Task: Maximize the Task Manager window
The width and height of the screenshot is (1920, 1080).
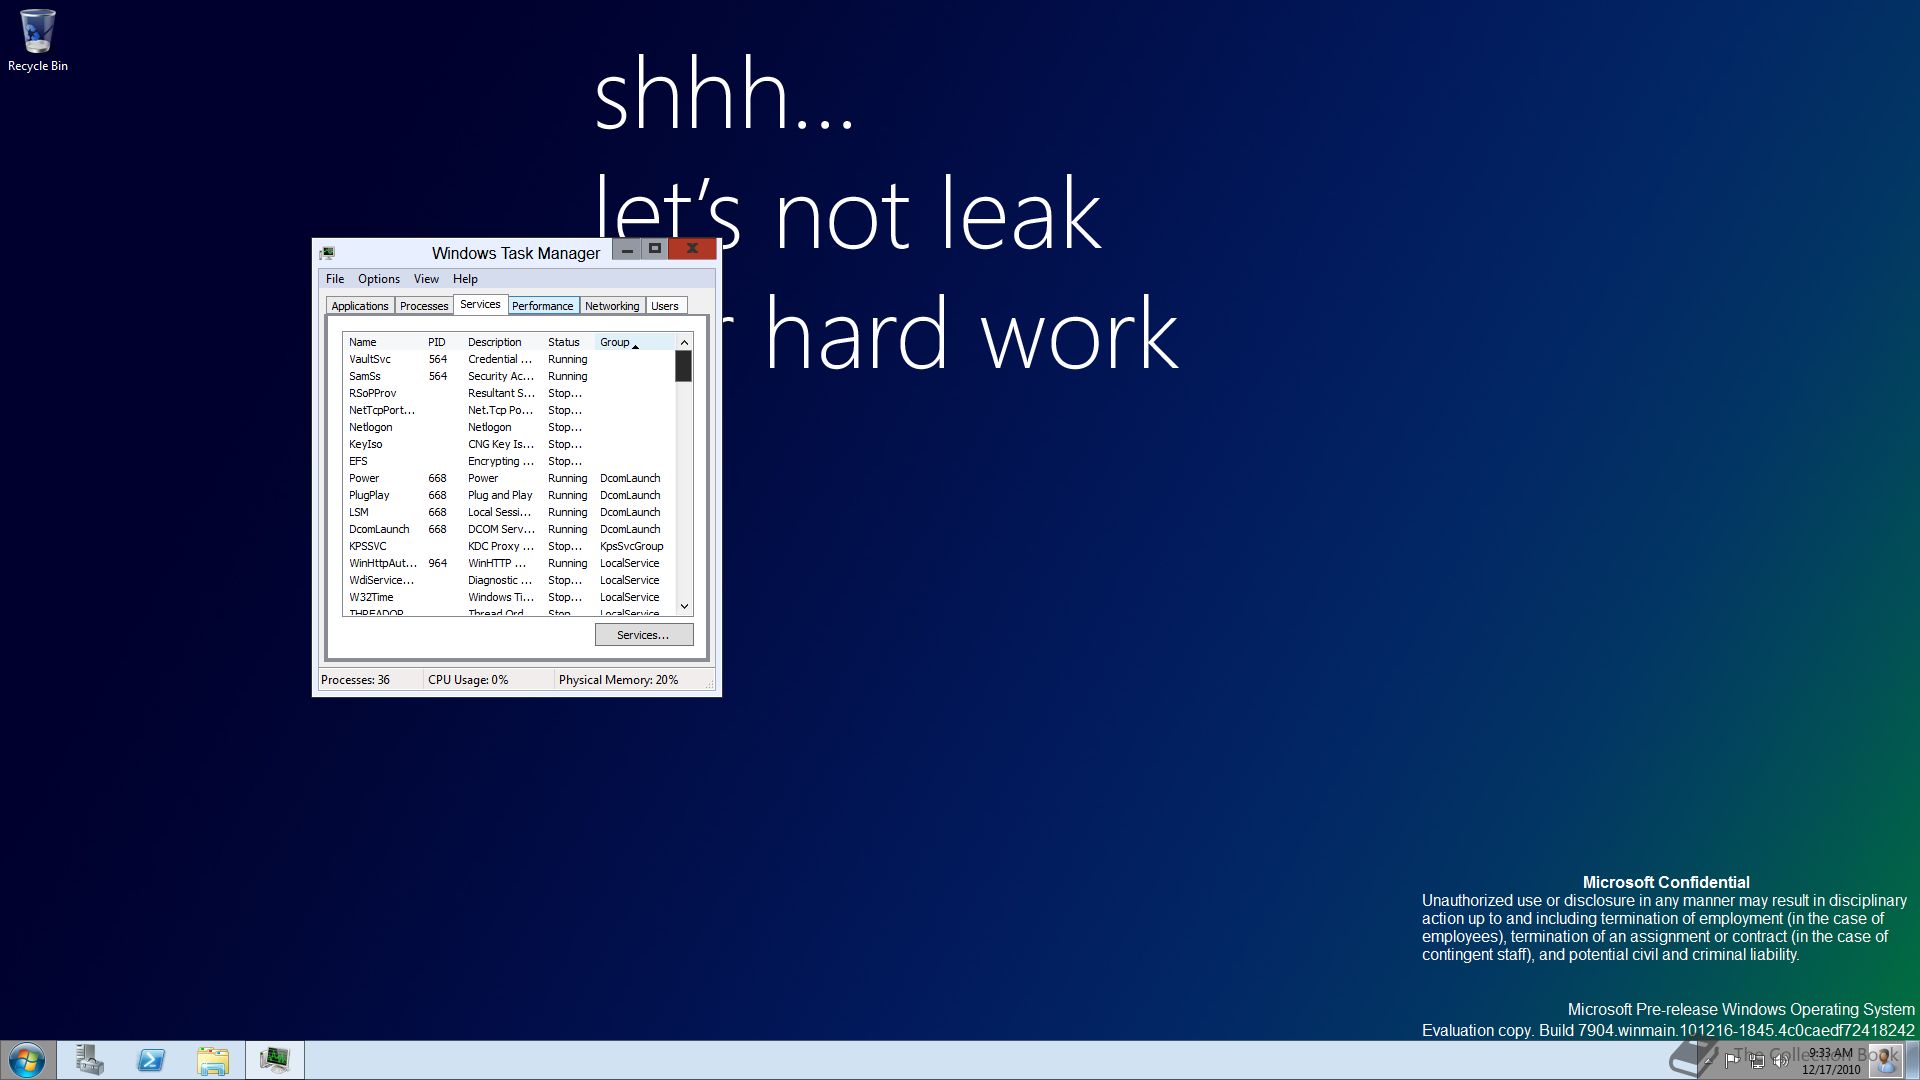Action: (655, 249)
